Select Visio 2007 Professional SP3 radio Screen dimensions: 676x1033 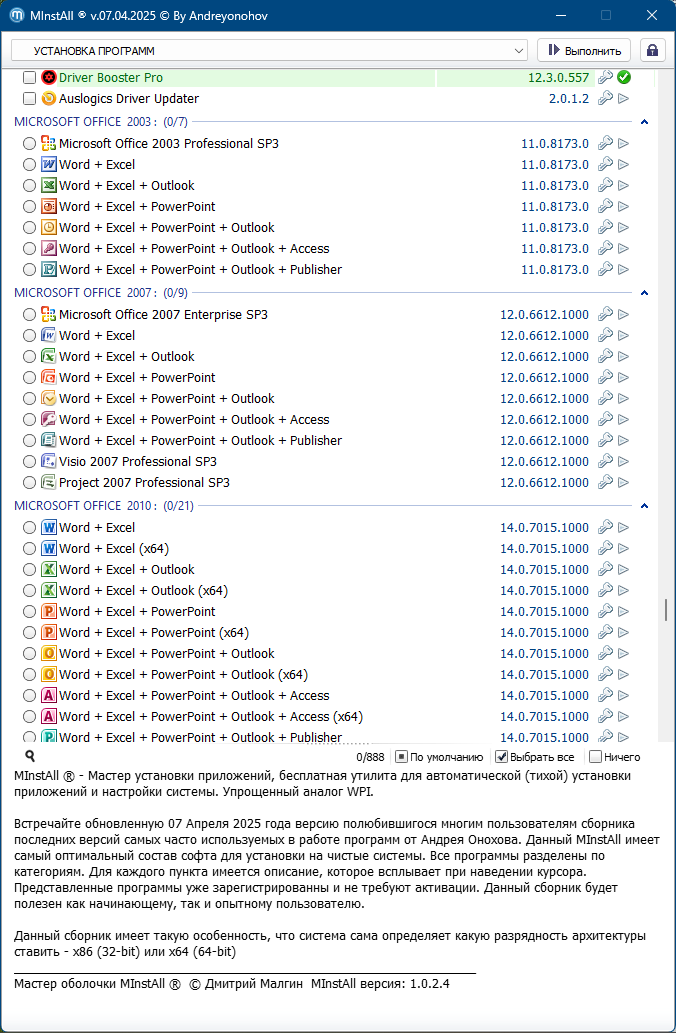tap(29, 462)
